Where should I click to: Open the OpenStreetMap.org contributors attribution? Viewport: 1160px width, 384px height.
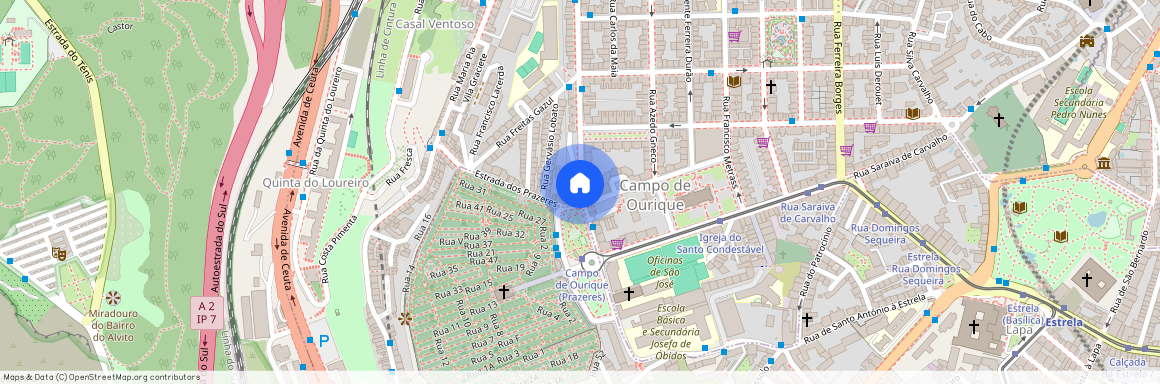[134, 377]
